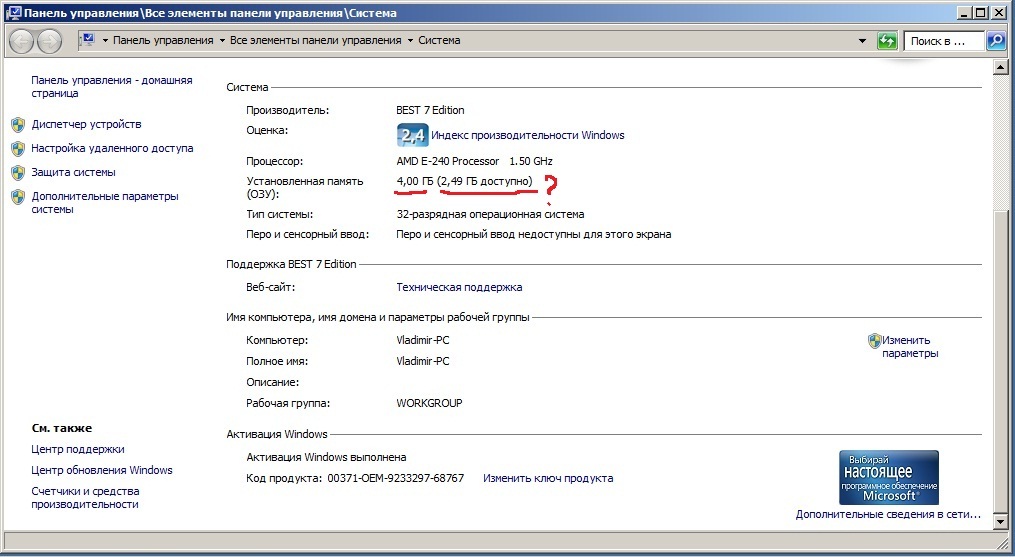Open the Техническая поддержка website link
1015x557 pixels.
coord(459,287)
